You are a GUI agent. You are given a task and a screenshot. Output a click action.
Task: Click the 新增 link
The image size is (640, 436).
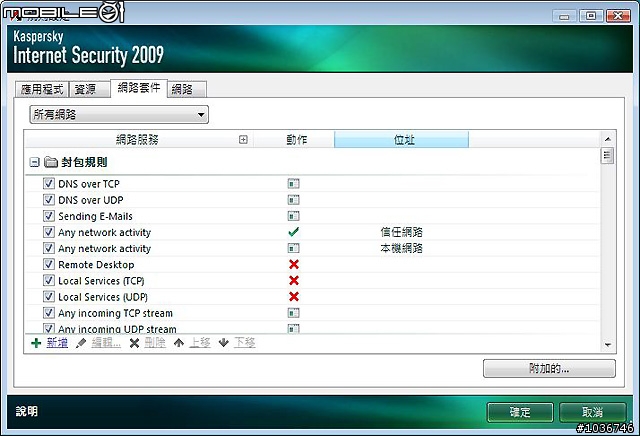point(57,343)
